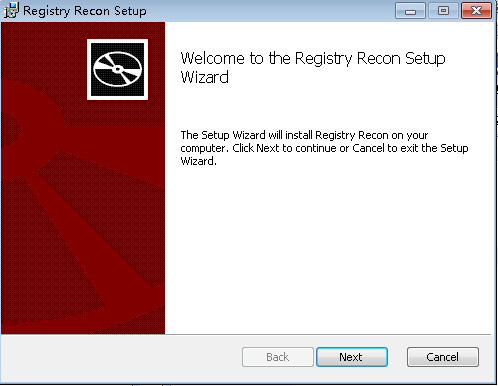Maximize the Registry Recon Setup window
The width and height of the screenshot is (498, 386).
pos(443,11)
